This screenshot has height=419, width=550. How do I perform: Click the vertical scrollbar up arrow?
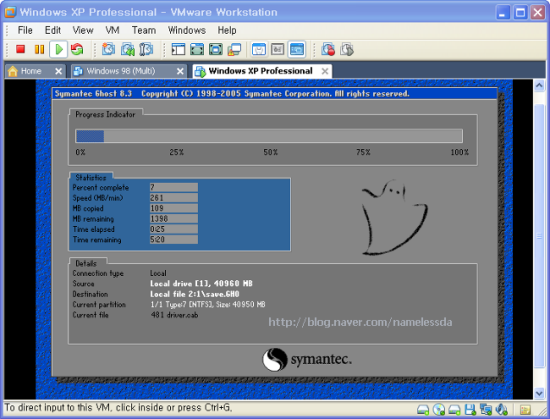click(539, 85)
